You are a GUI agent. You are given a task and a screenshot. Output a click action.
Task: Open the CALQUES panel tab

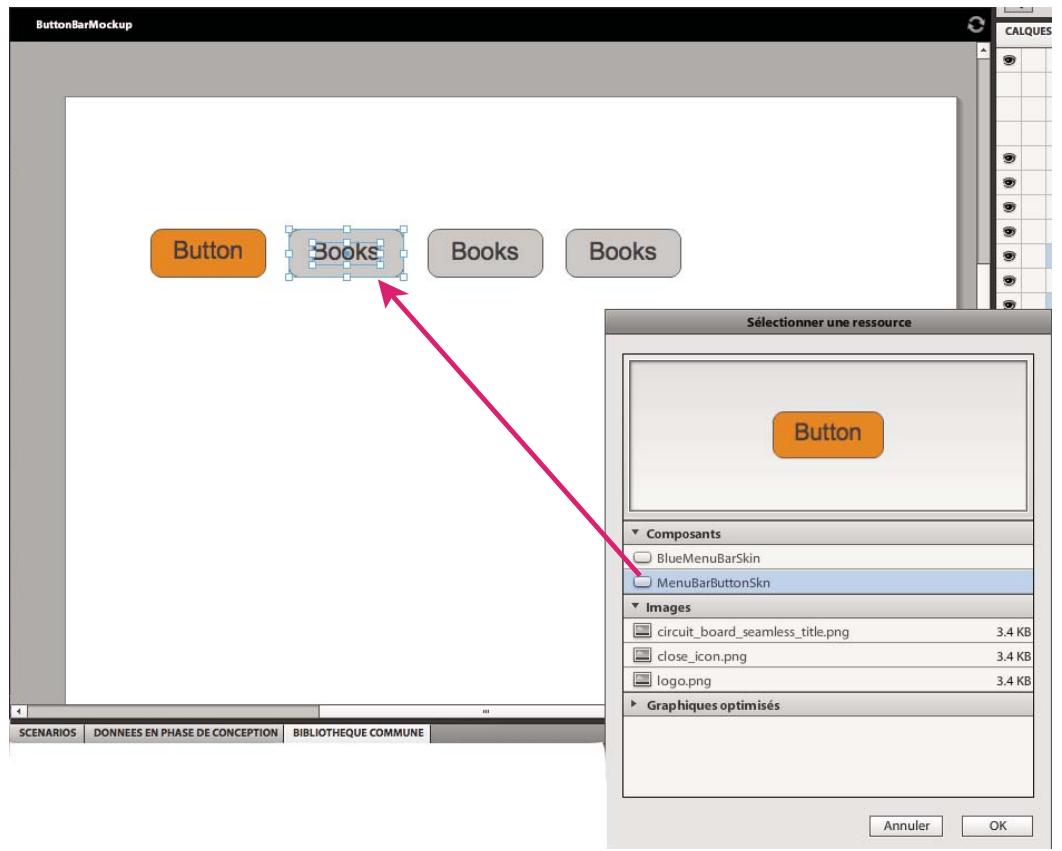pyautogui.click(x=1027, y=31)
